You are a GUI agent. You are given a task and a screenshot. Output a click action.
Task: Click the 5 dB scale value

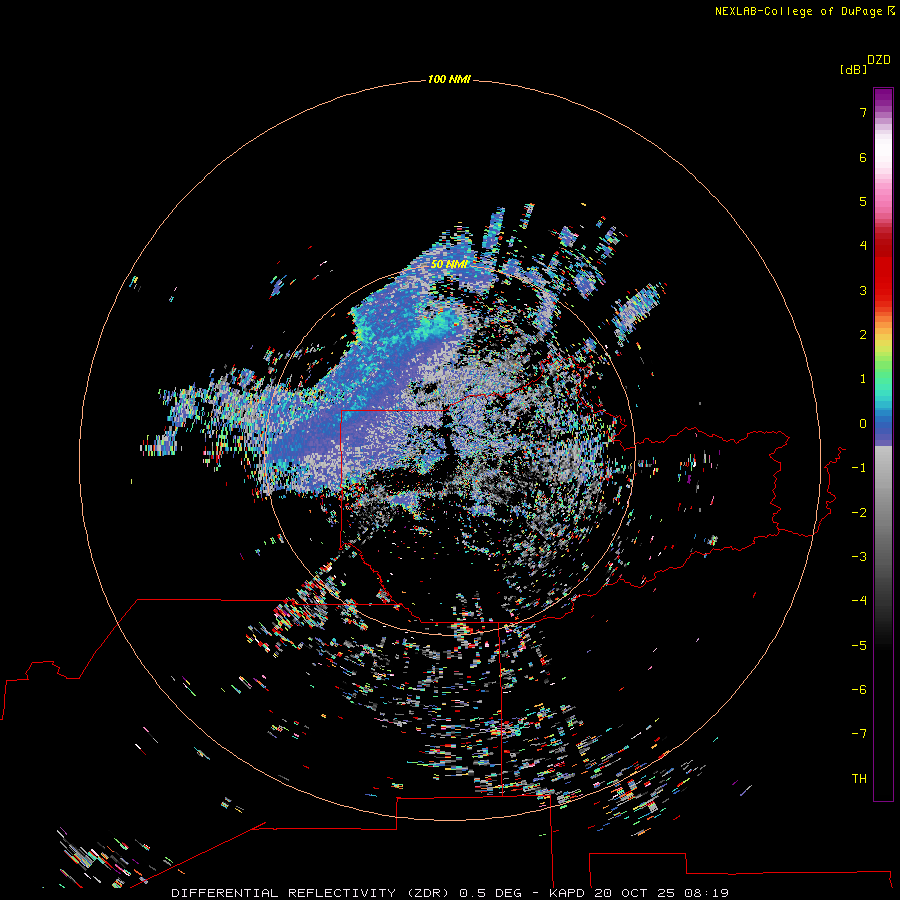[x=863, y=201]
